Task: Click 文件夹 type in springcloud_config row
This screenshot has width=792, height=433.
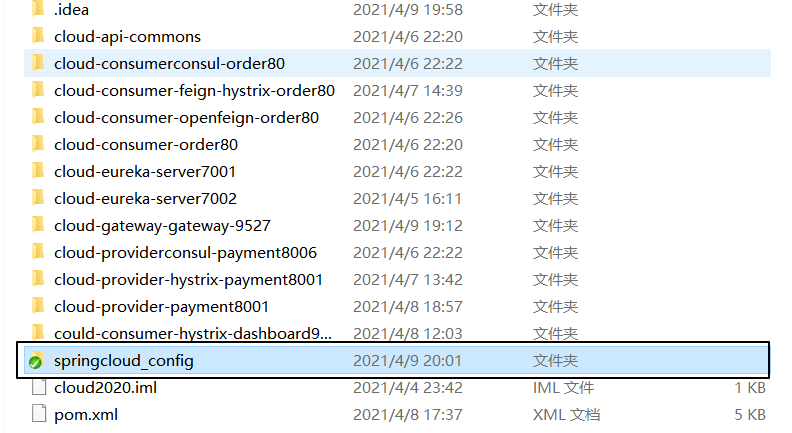Action: (555, 361)
